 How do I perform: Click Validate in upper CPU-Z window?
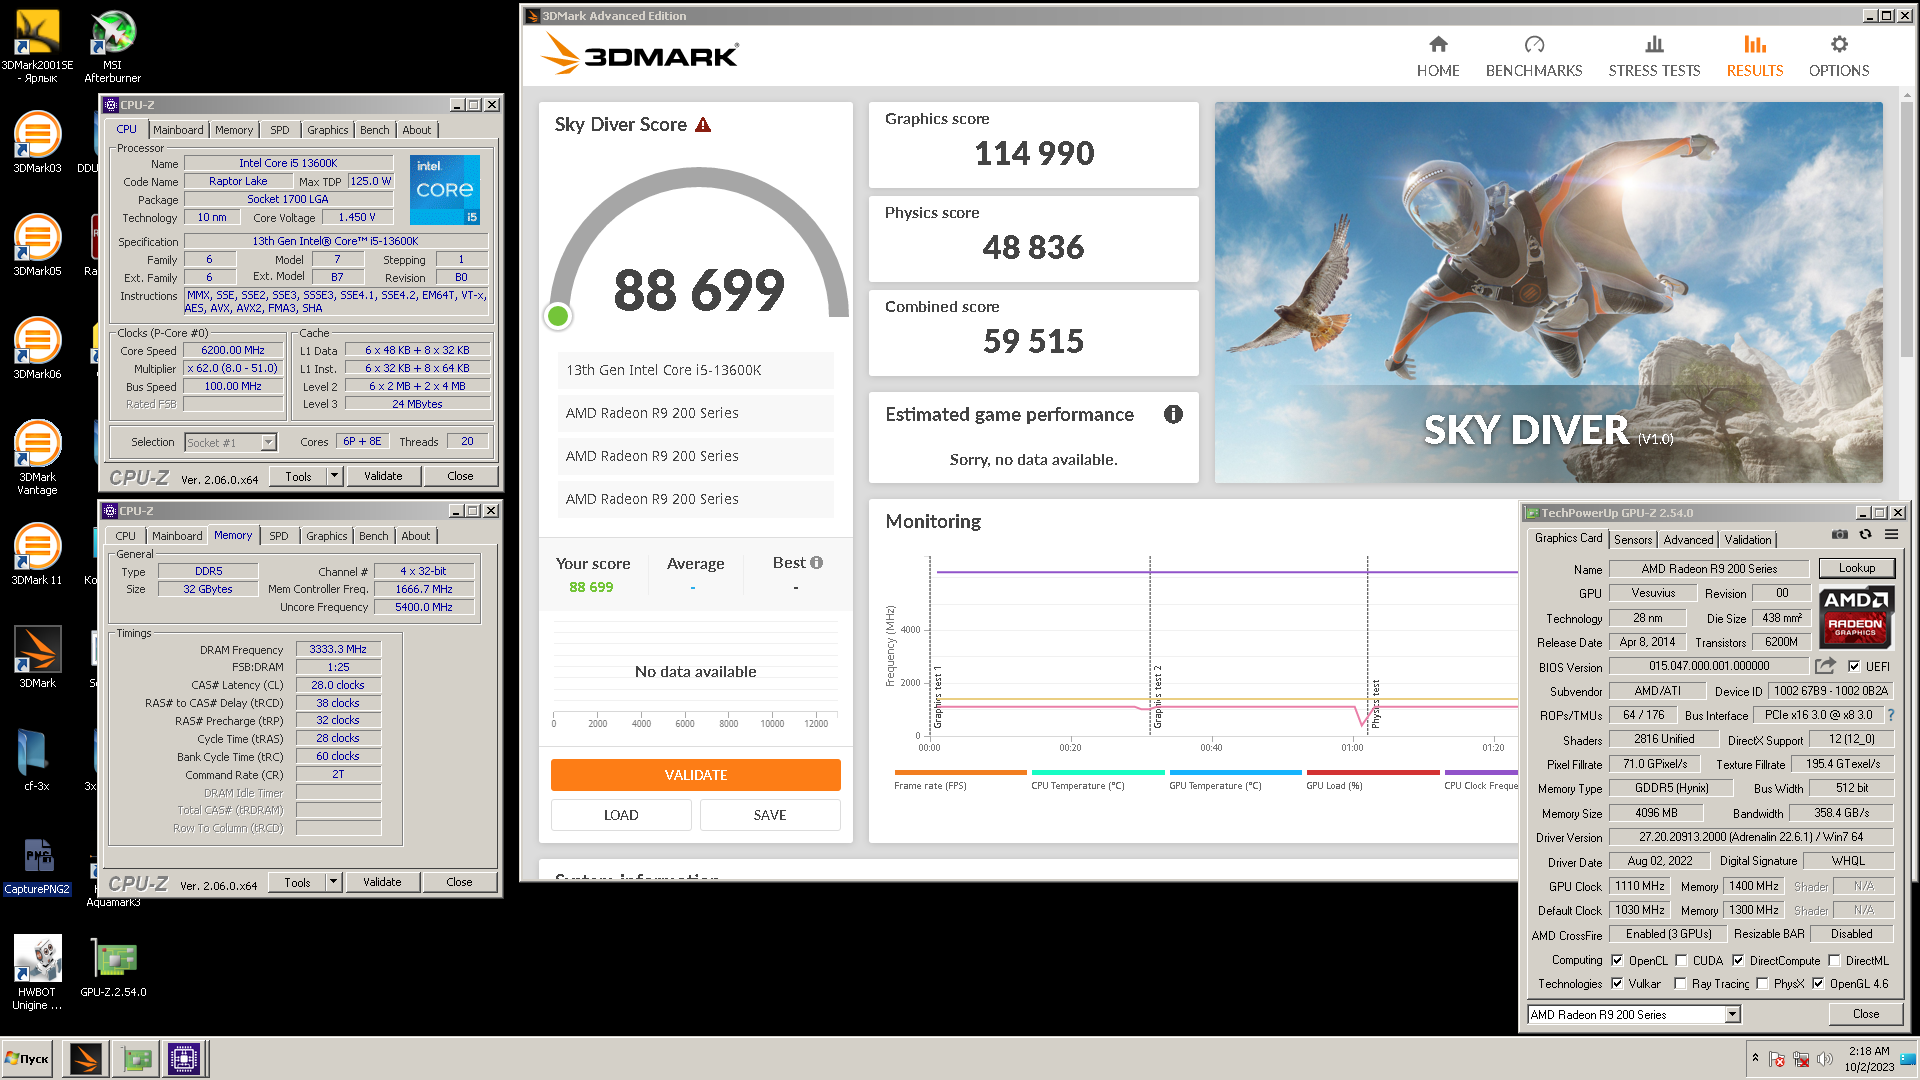383,476
